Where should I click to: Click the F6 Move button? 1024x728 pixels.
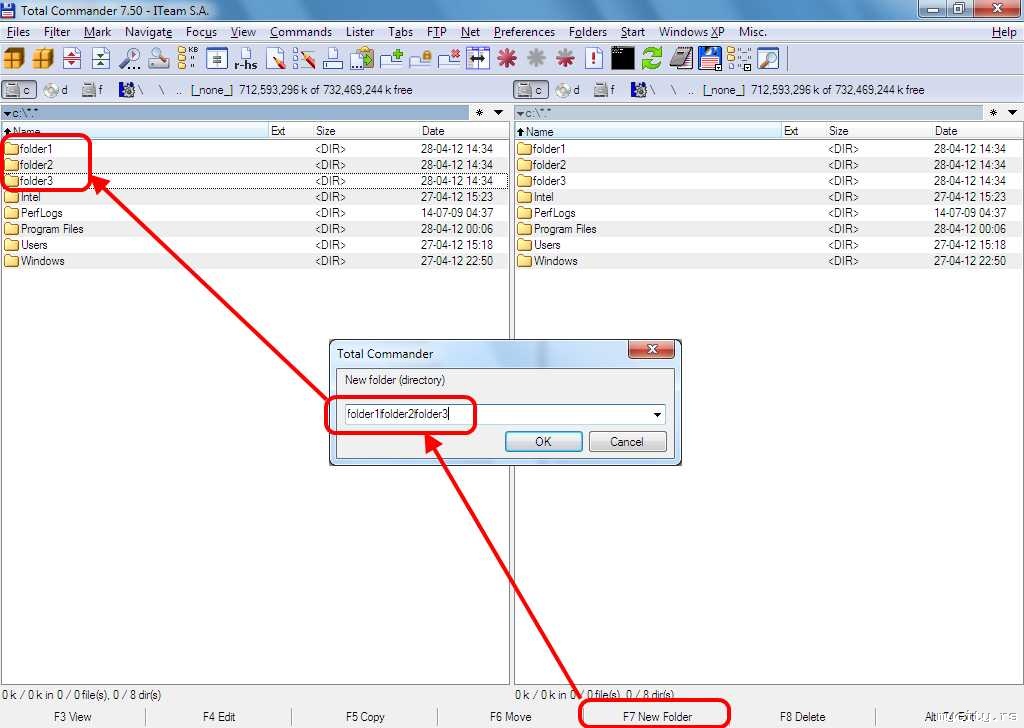(x=511, y=717)
